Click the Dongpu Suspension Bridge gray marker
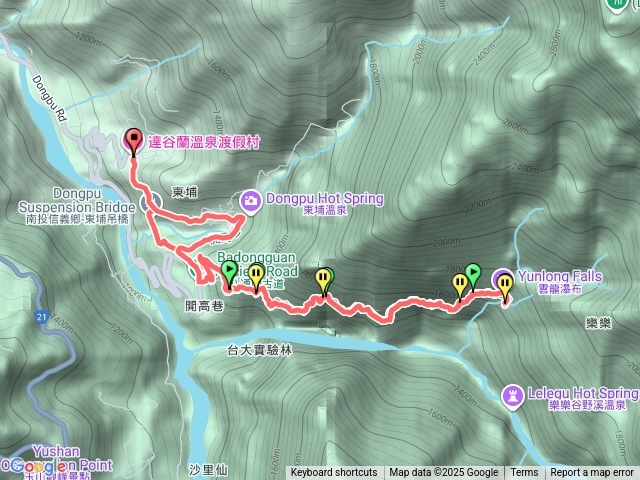 (x=151, y=203)
